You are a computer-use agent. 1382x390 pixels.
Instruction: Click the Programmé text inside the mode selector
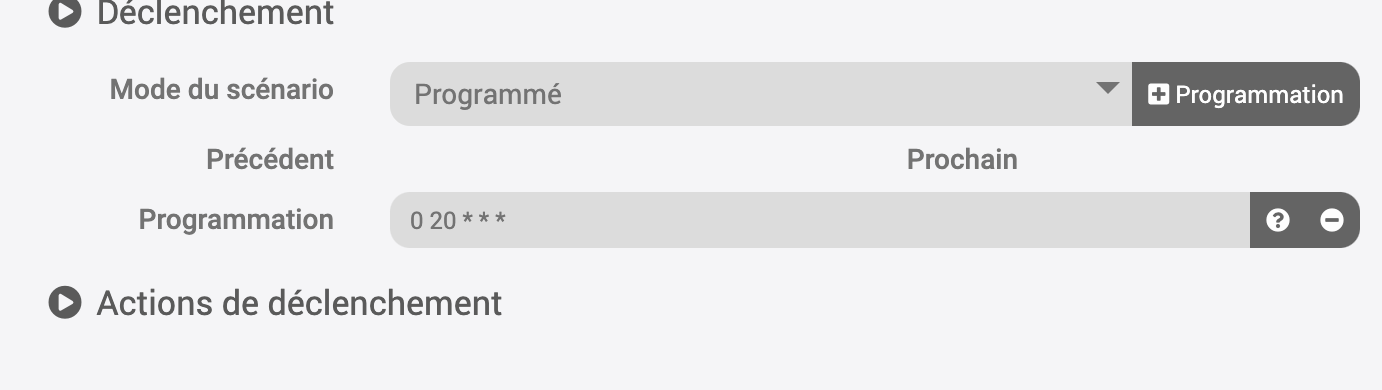pos(488,95)
